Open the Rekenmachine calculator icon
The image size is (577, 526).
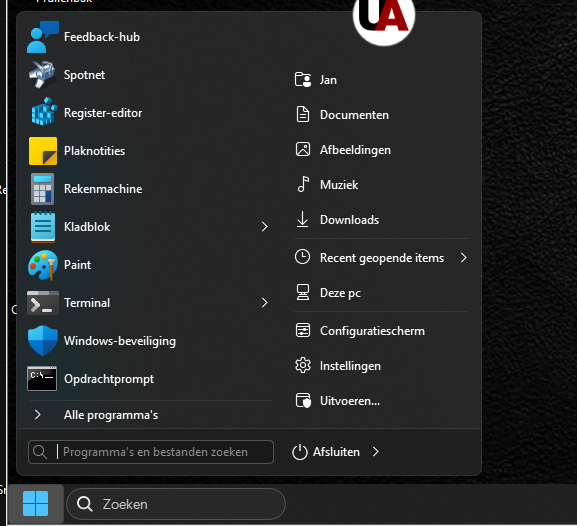coord(43,189)
